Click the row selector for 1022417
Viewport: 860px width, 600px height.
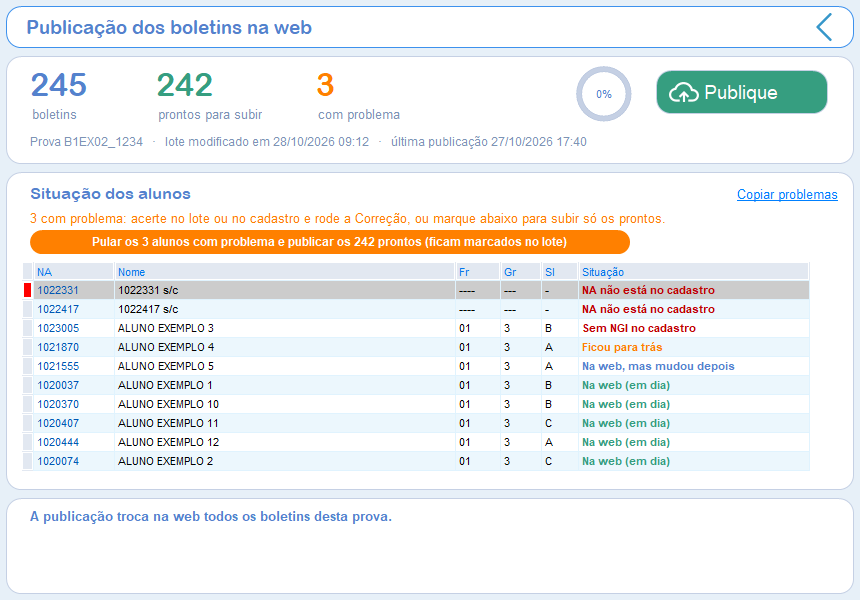point(27,309)
